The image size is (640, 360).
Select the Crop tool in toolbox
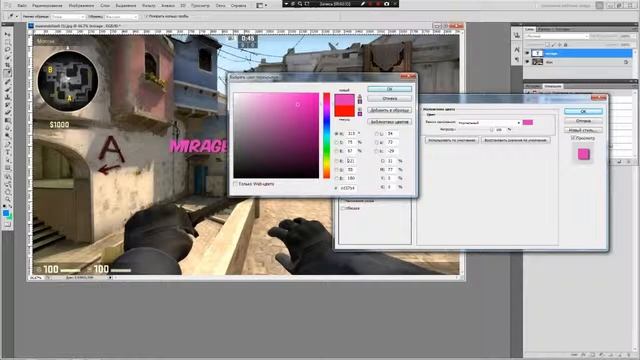(x=7, y=66)
